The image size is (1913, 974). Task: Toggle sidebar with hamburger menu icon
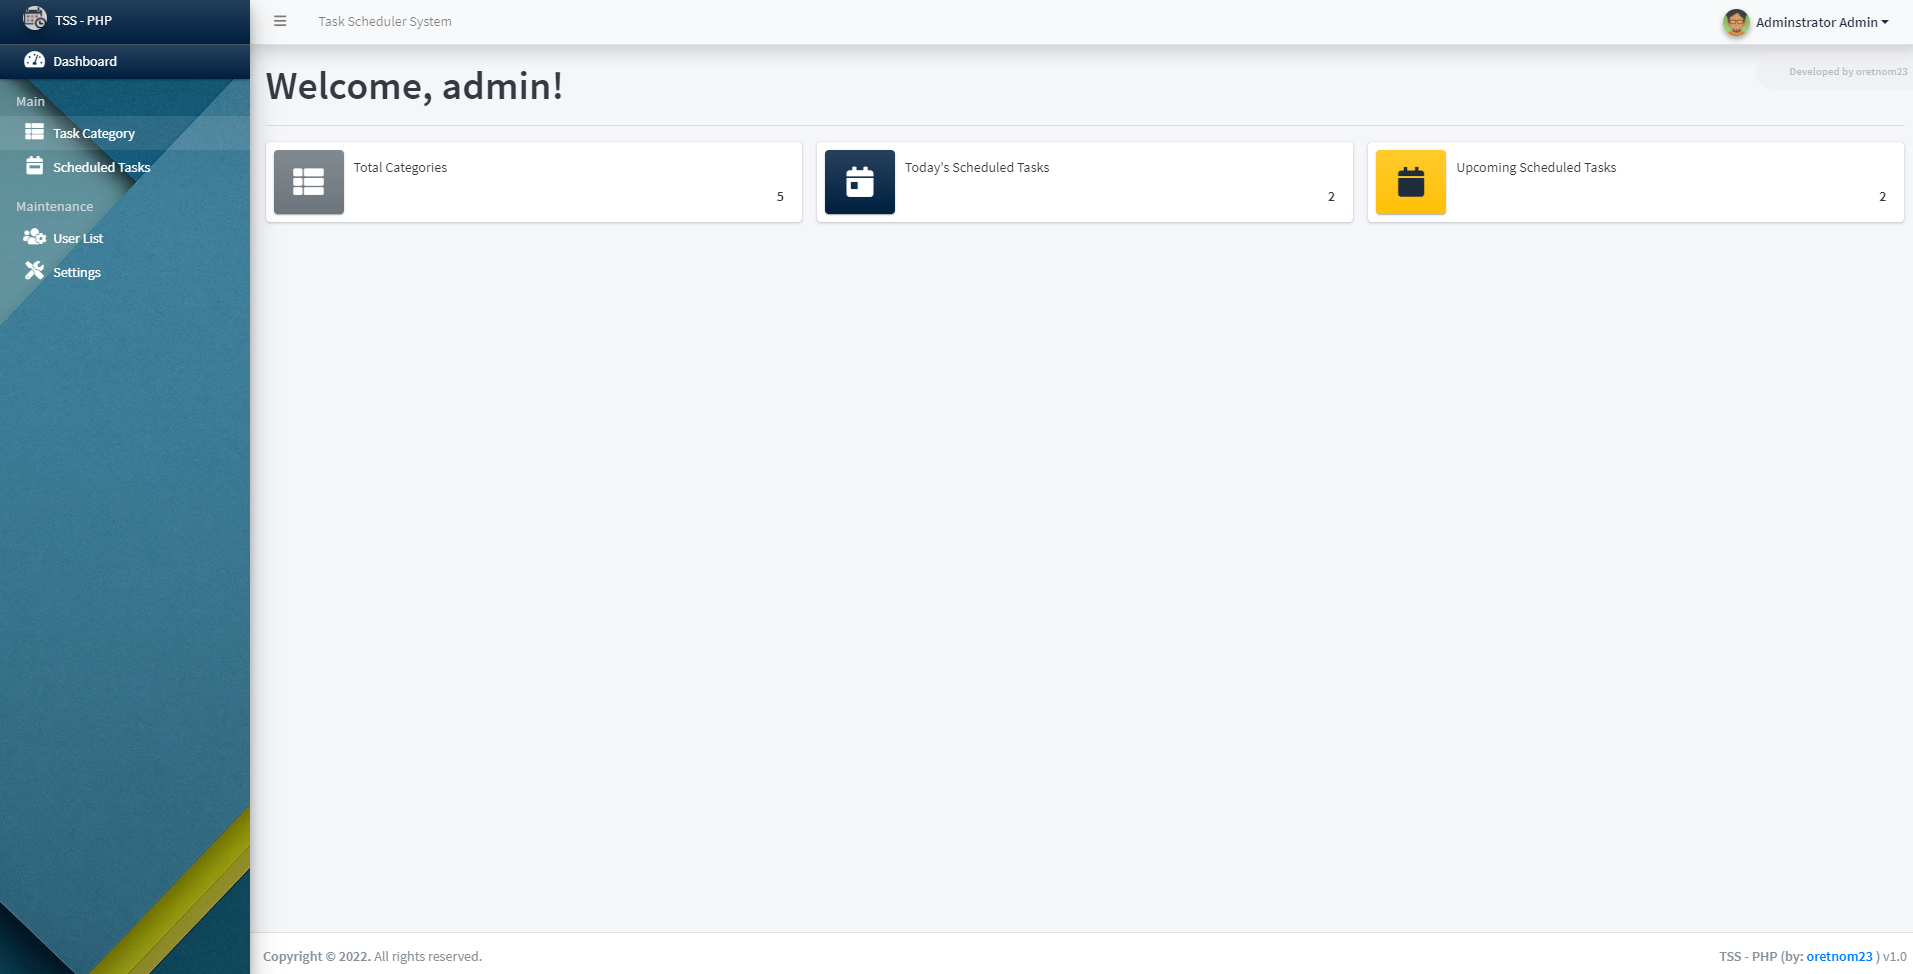pos(280,21)
